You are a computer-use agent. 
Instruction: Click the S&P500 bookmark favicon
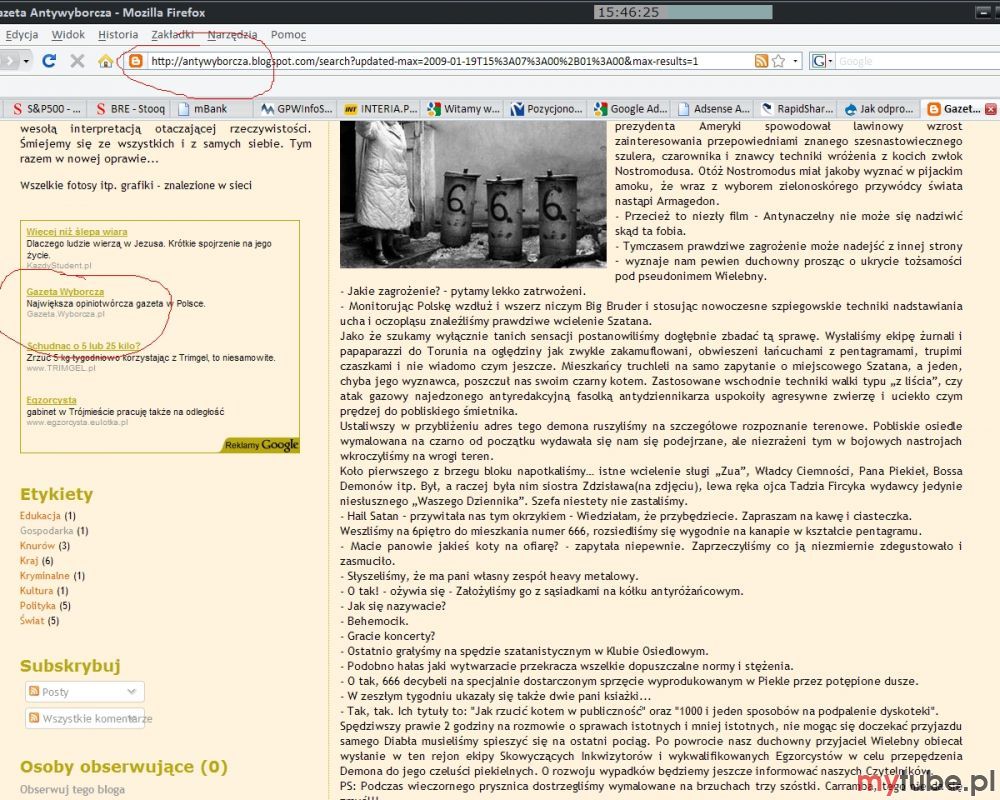pos(17,109)
